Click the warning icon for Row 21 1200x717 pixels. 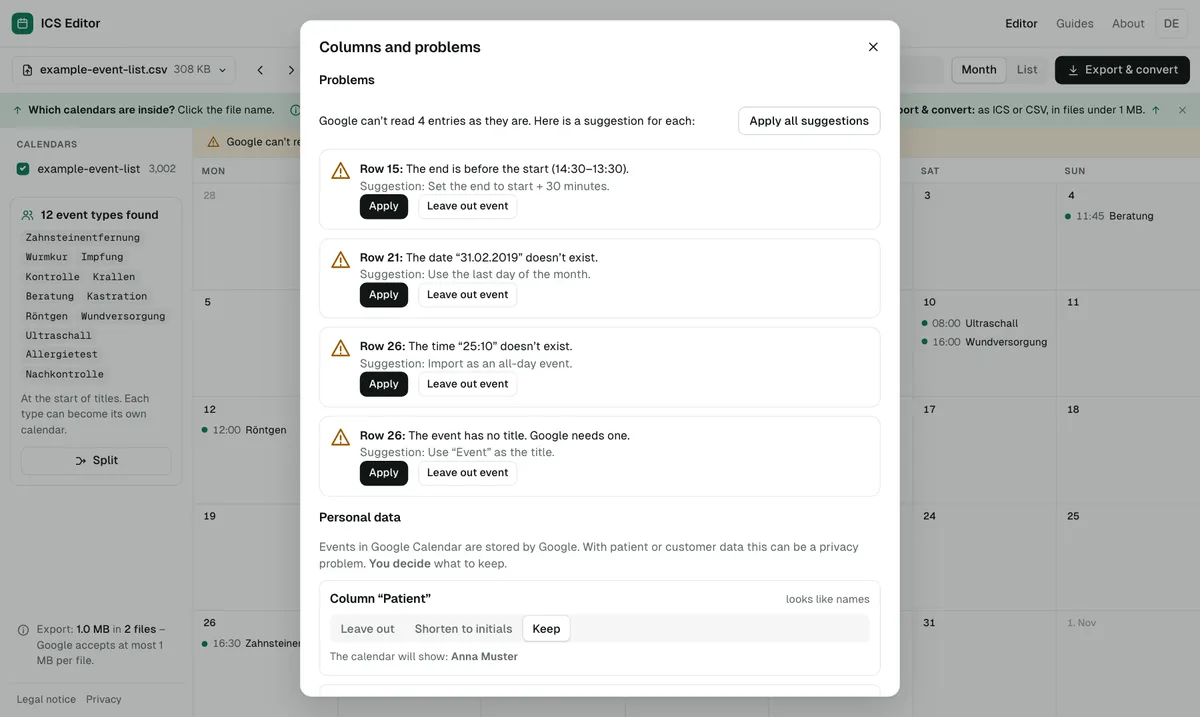pos(341,259)
